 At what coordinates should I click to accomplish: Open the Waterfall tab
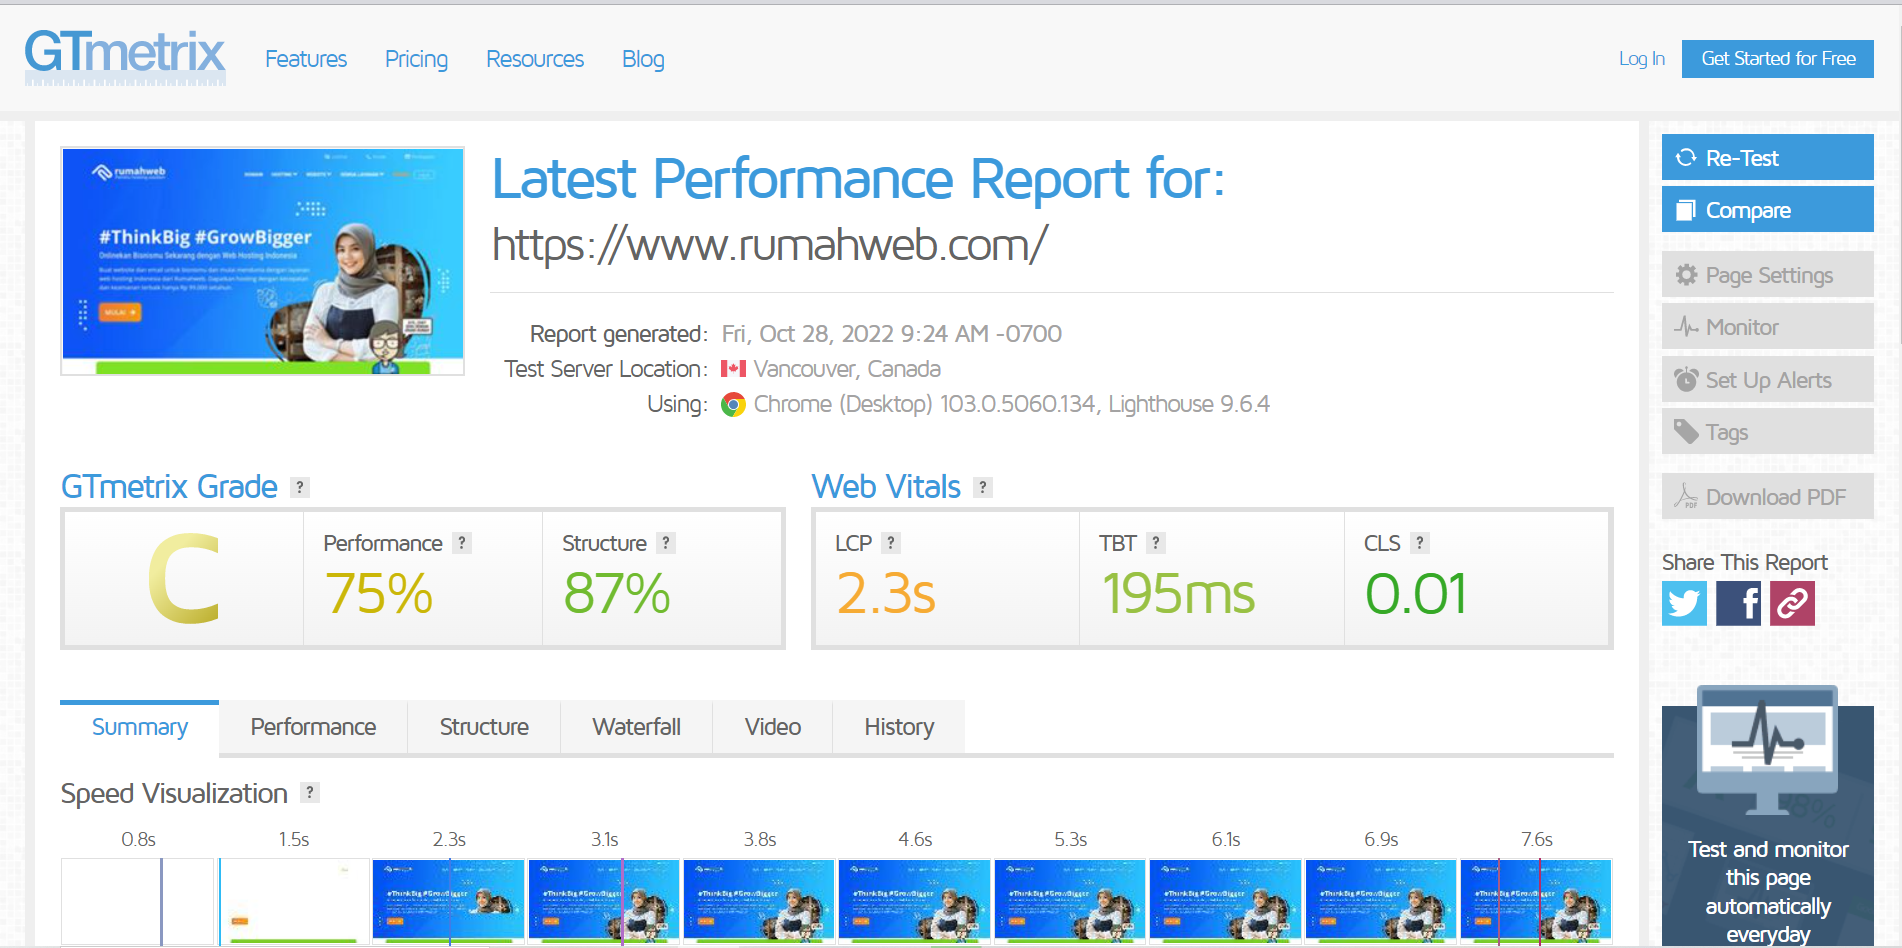coord(636,727)
